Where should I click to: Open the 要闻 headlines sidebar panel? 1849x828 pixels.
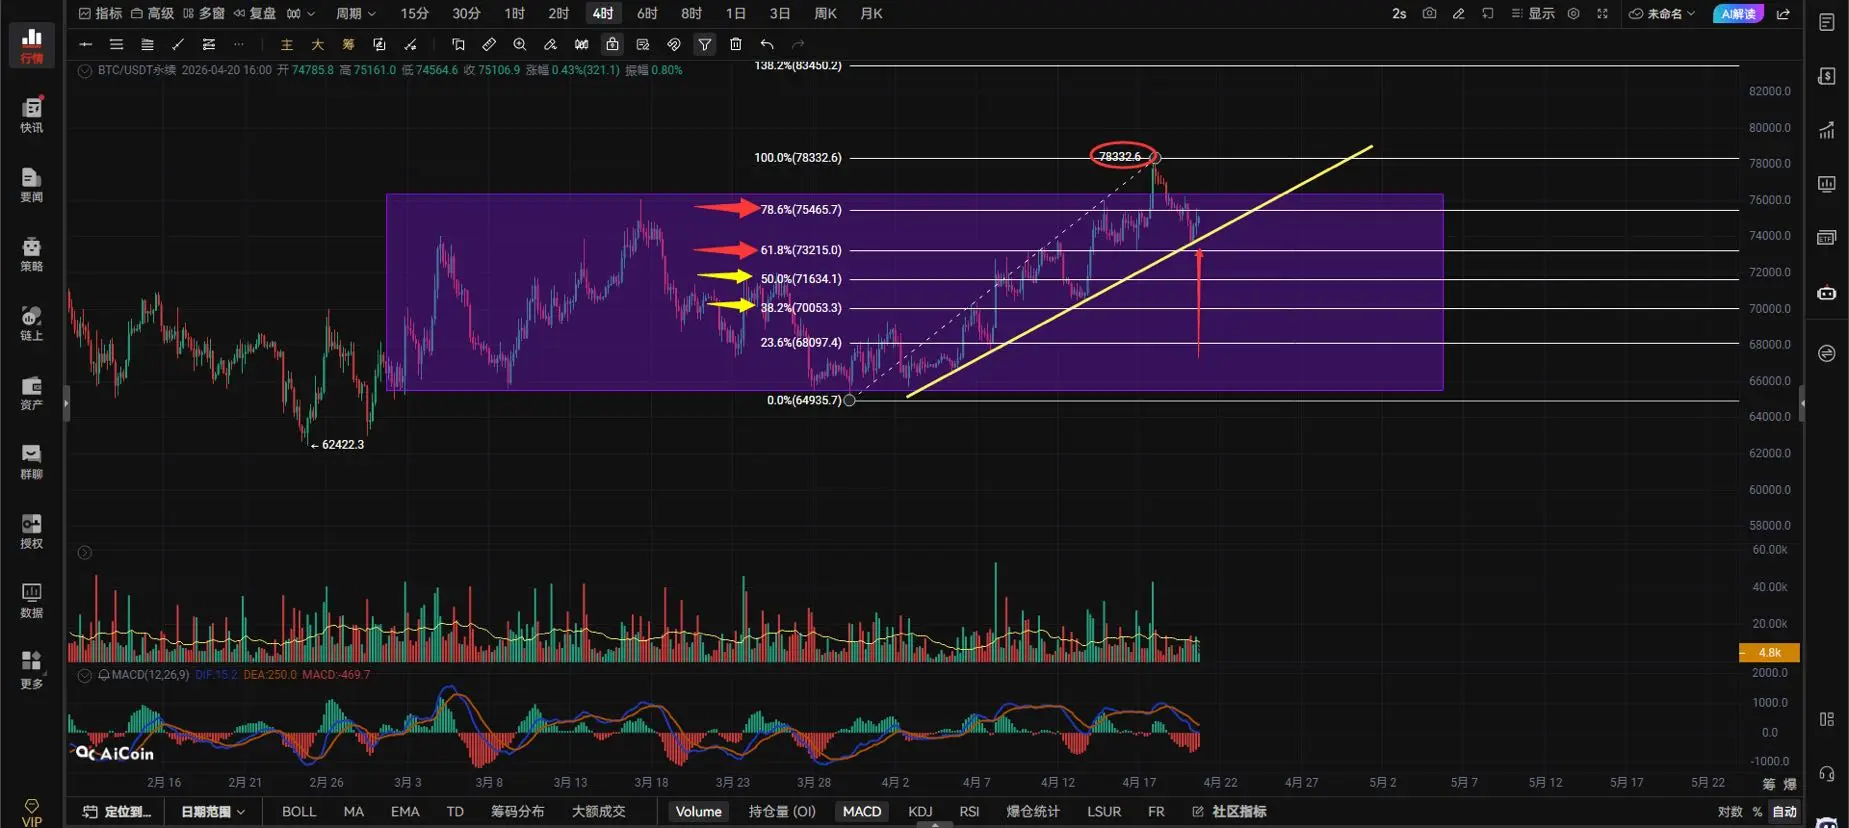click(32, 185)
